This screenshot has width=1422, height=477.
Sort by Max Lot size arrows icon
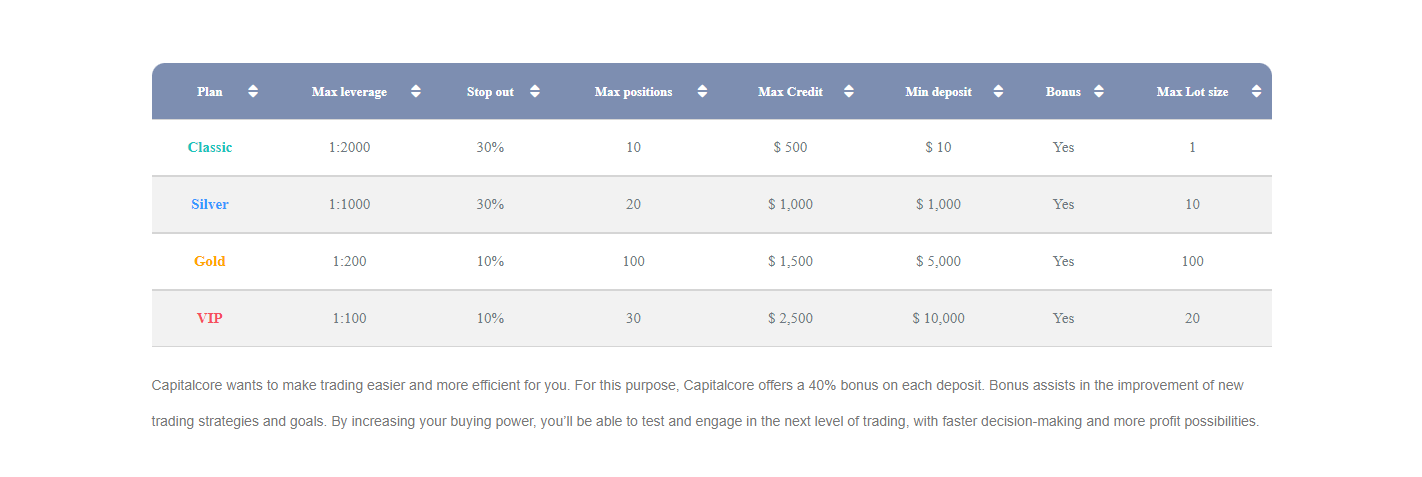coord(1253,91)
